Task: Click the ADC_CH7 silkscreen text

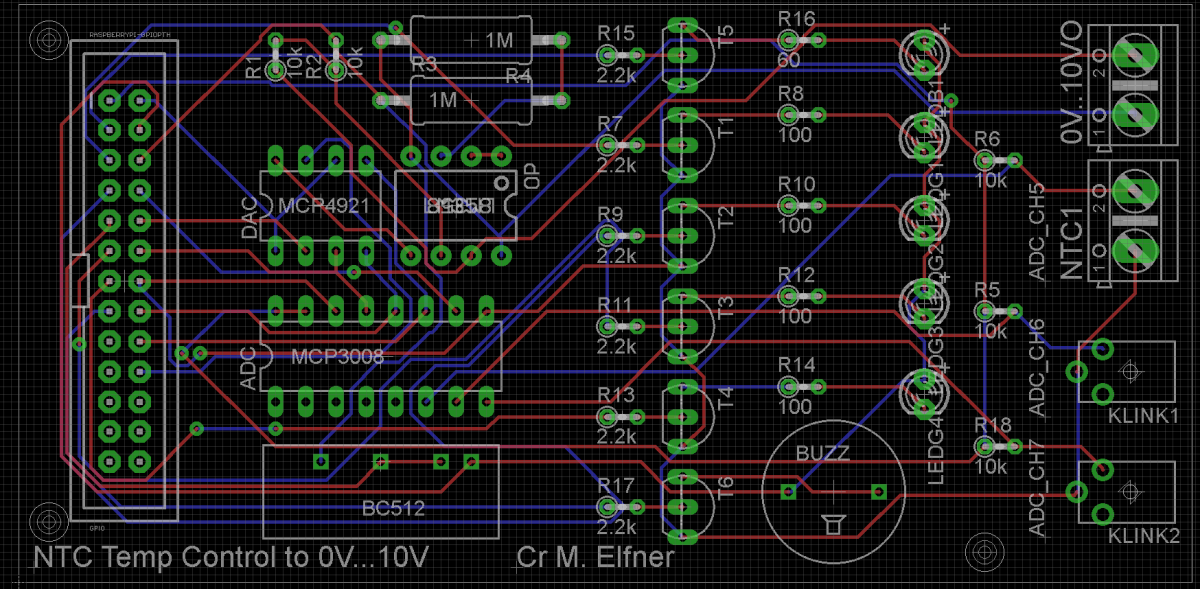Action: click(x=1038, y=490)
